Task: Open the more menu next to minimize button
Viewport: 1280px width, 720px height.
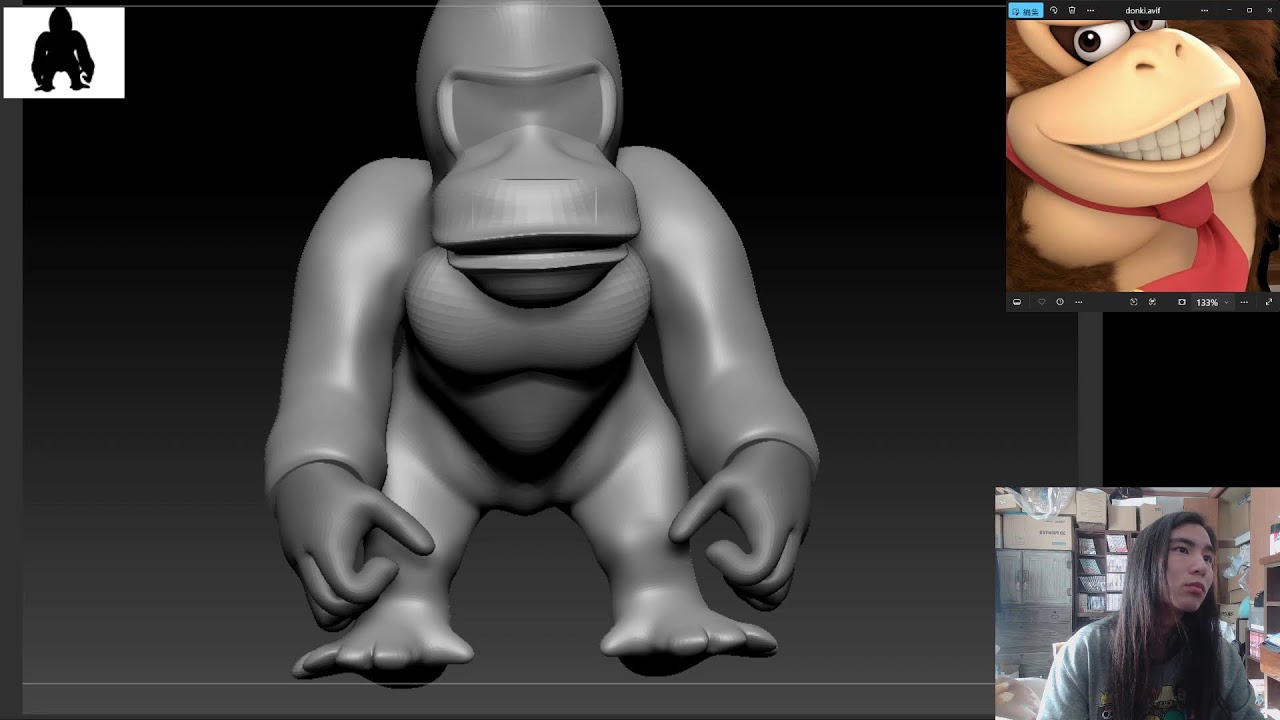Action: [x=1204, y=10]
